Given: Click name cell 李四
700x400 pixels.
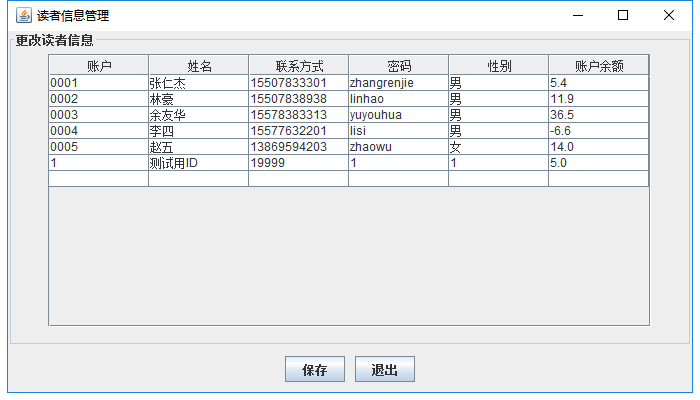Looking at the screenshot, I should tap(199, 131).
